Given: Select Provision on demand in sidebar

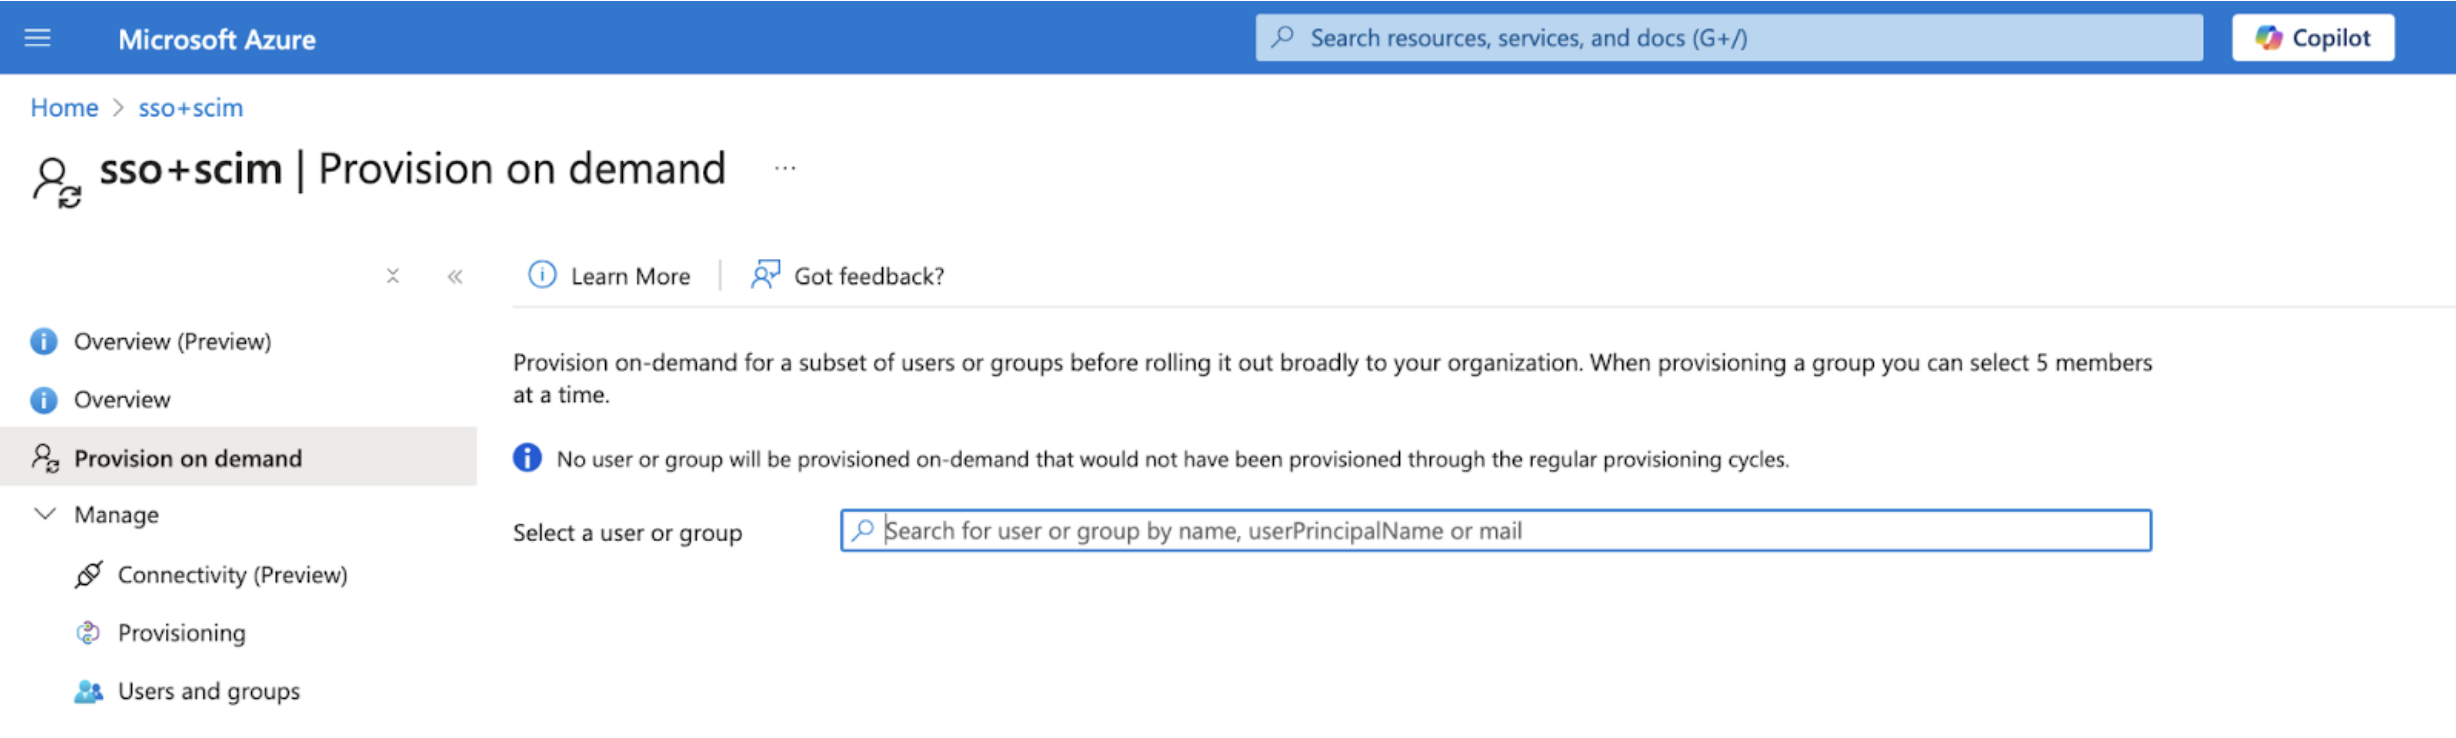Looking at the screenshot, I should pyautogui.click(x=238, y=457).
